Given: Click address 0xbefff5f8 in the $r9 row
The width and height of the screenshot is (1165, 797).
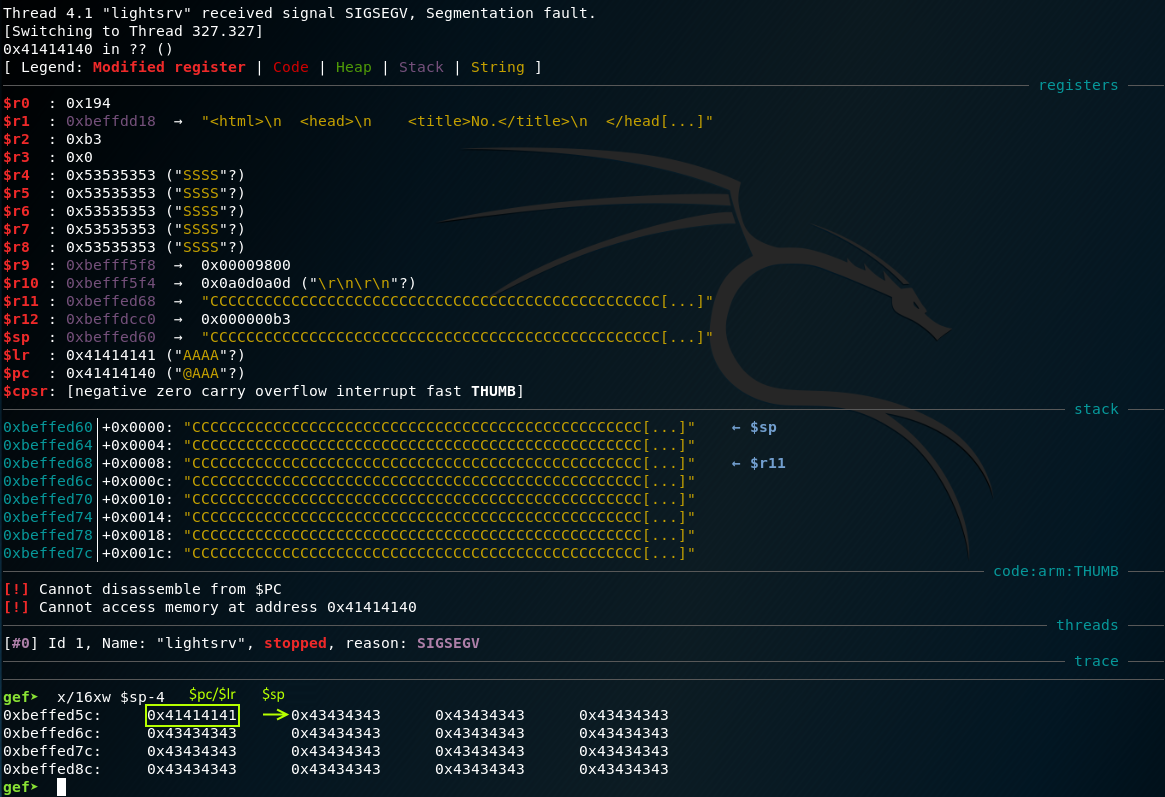Looking at the screenshot, I should coord(111,265).
